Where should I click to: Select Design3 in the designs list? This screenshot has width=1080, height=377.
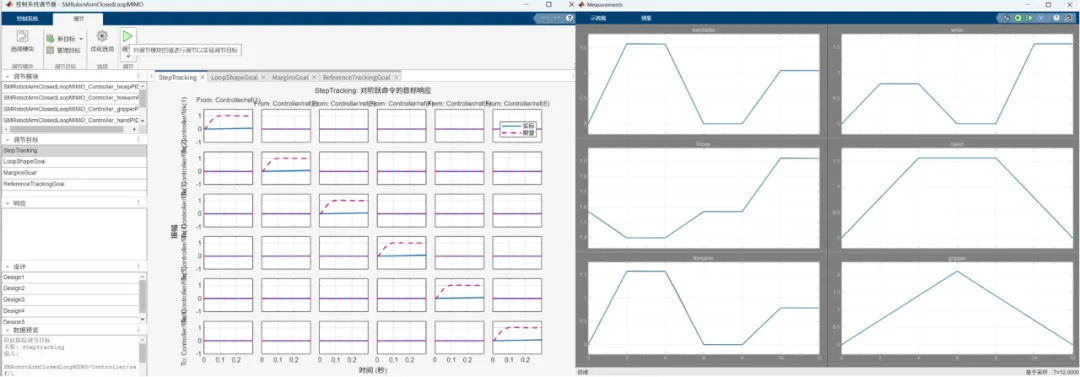70,300
